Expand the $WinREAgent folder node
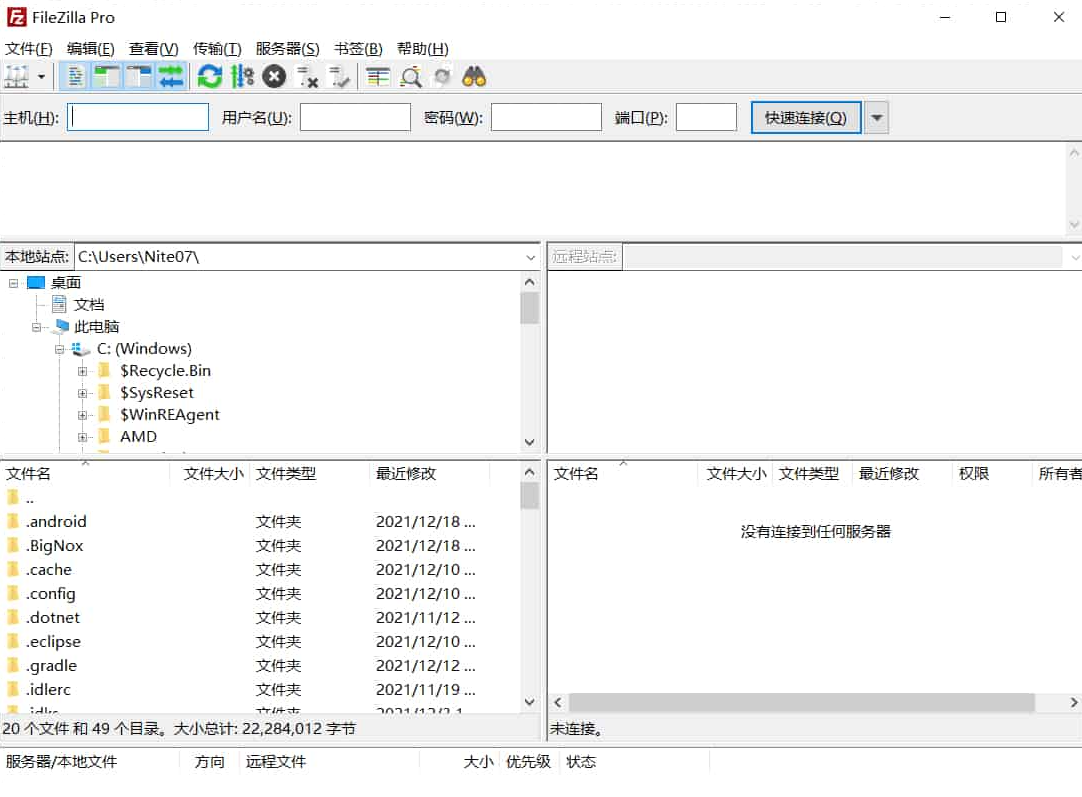Screen dimensions: 1082x797 click(82, 415)
